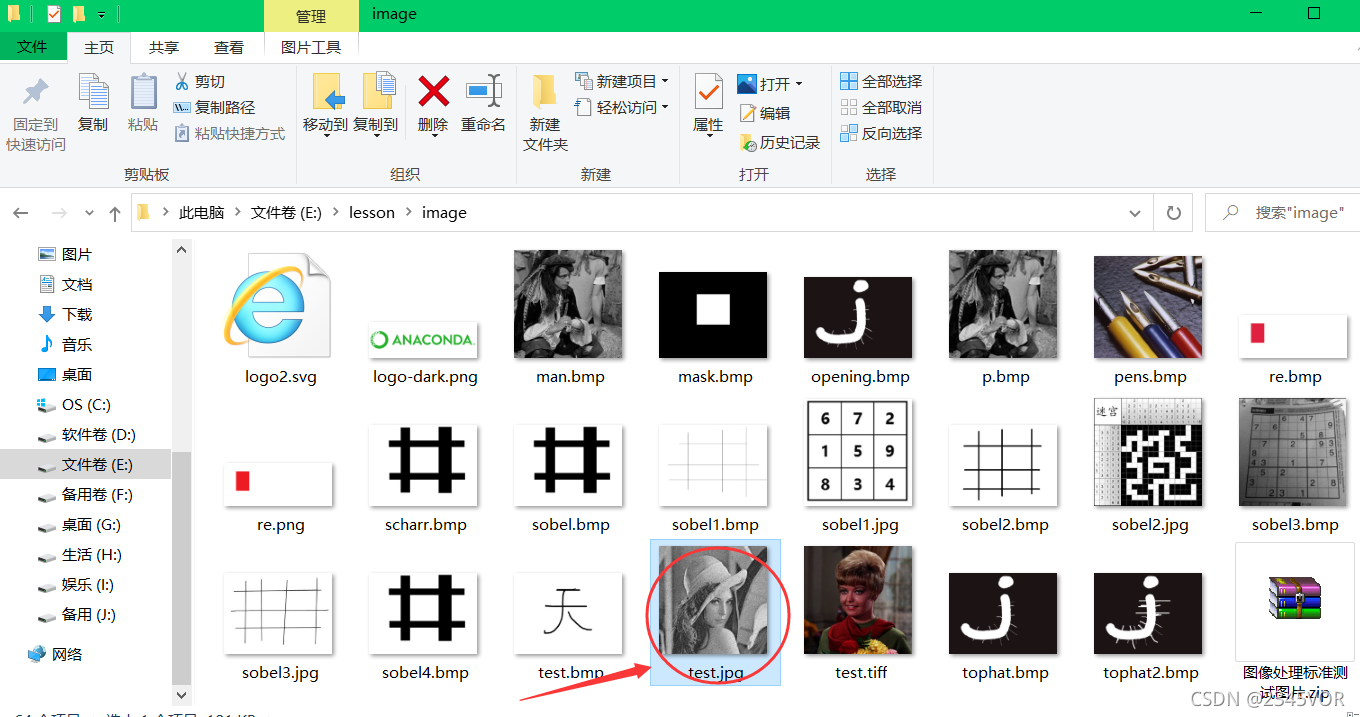Pin folder using 固定到快速访问 icon
1360x717 pixels.
coord(34,112)
